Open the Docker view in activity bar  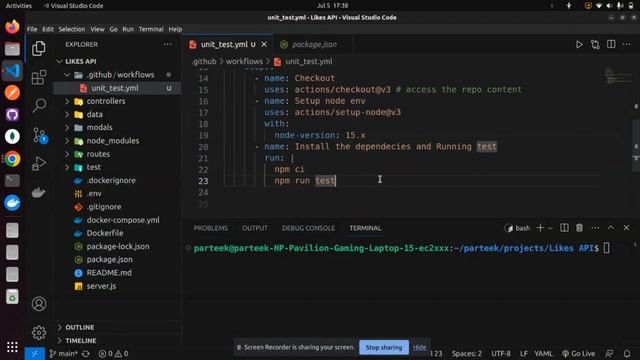(39, 192)
